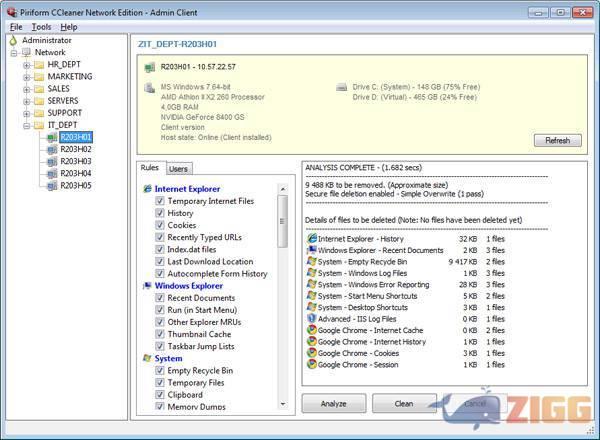The width and height of the screenshot is (600, 440).
Task: Toggle the Clipboard checkbox
Action: (x=160, y=394)
